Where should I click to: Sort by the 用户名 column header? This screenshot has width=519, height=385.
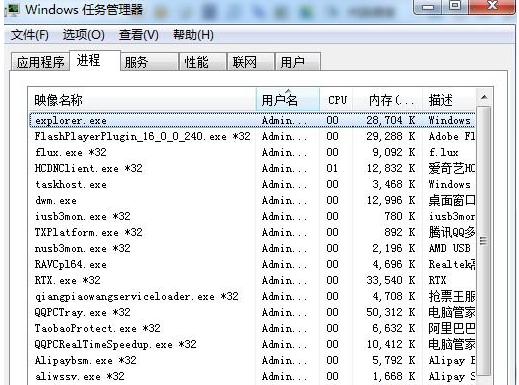tap(288, 100)
